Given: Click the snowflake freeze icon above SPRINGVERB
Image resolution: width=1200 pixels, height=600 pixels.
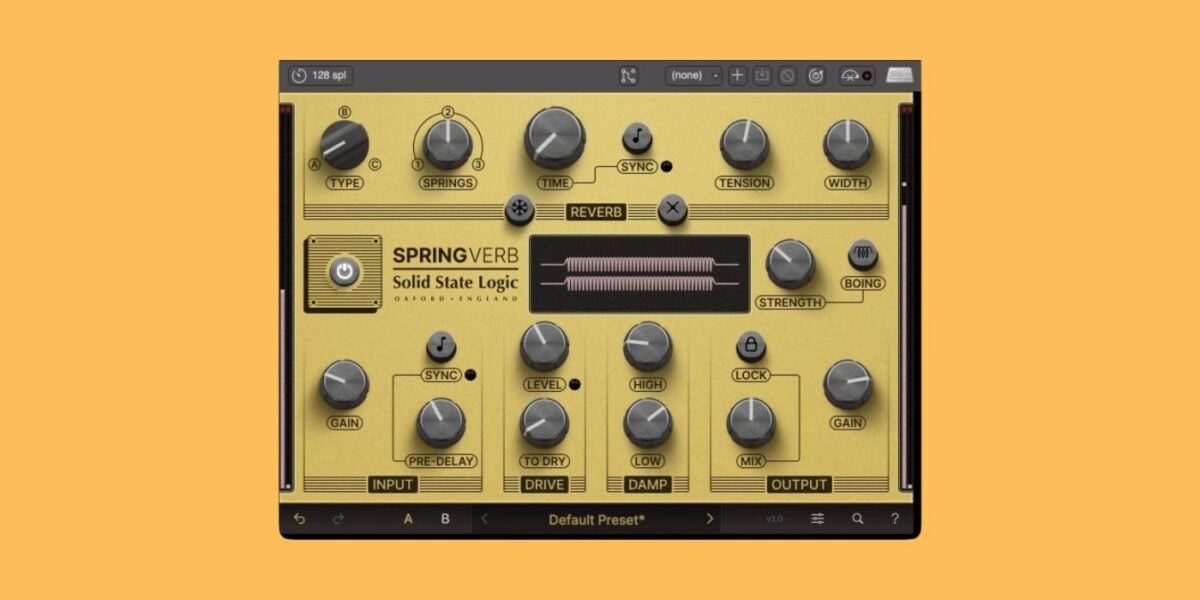Looking at the screenshot, I should click(519, 210).
